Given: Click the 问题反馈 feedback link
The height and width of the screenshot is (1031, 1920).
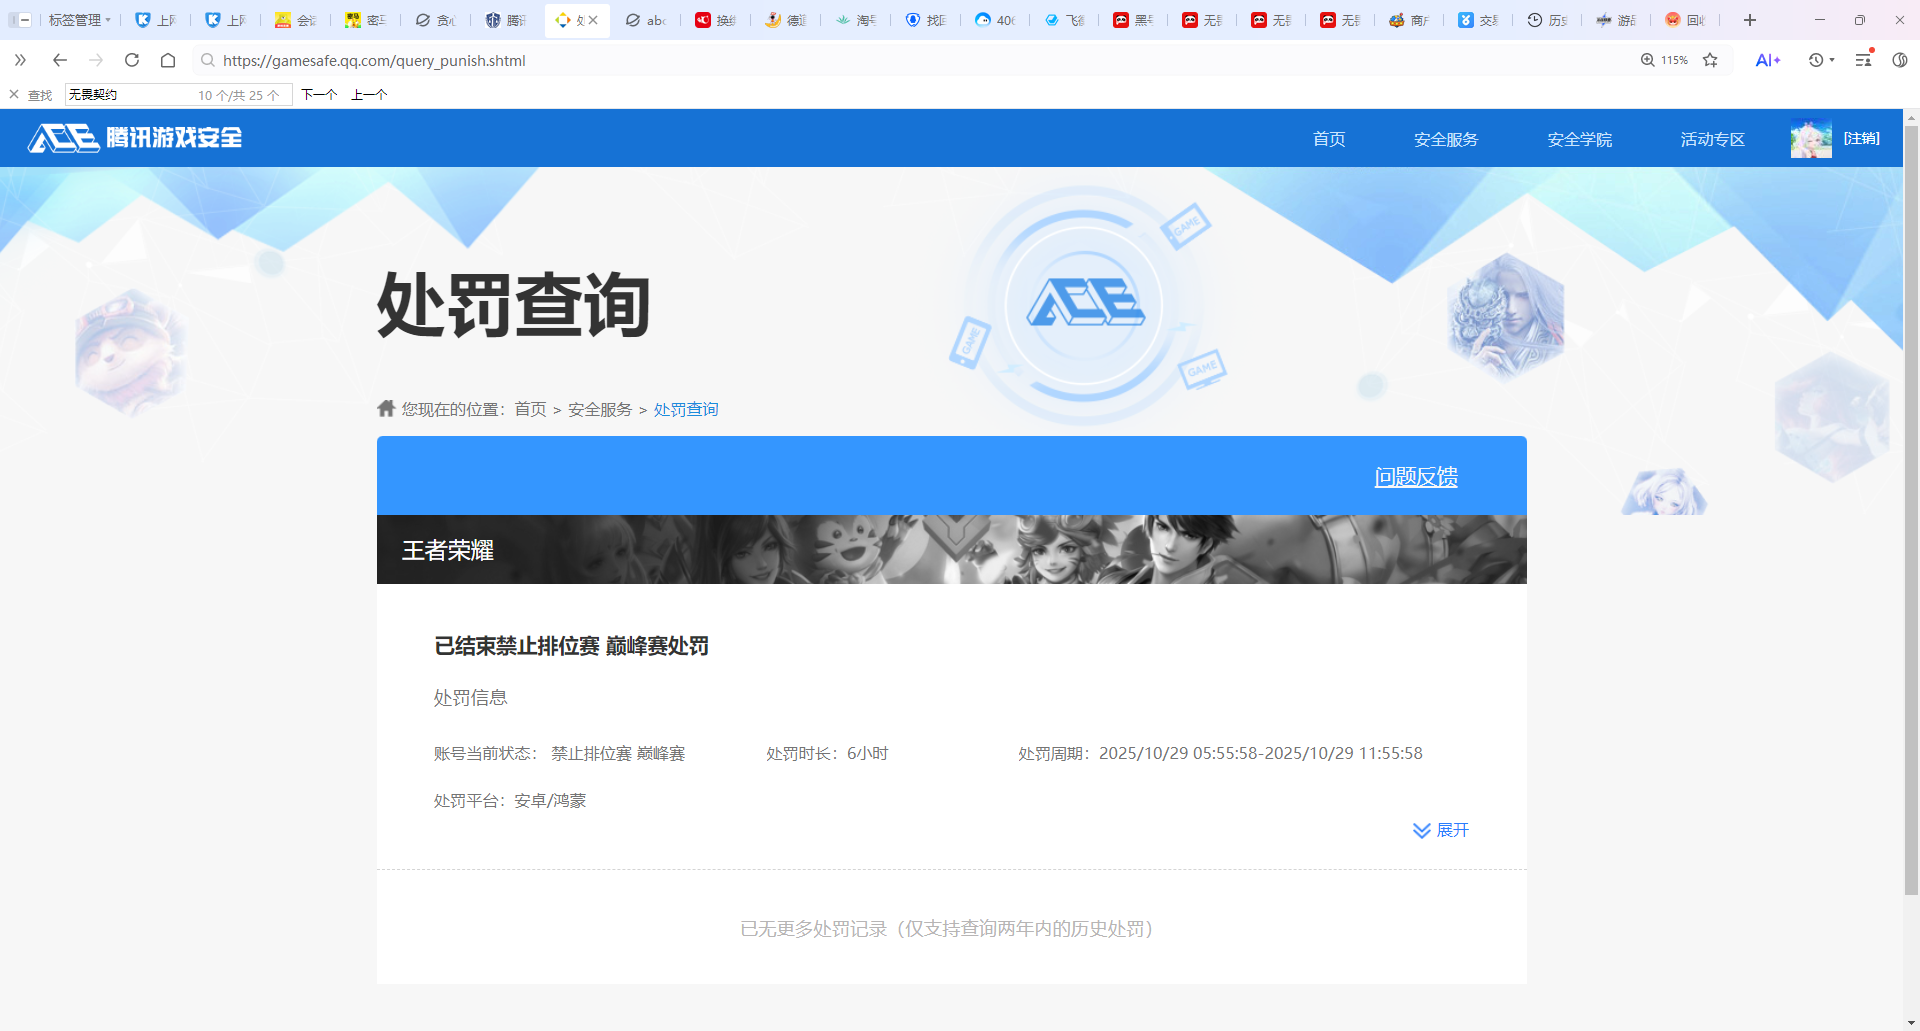Looking at the screenshot, I should tap(1415, 477).
